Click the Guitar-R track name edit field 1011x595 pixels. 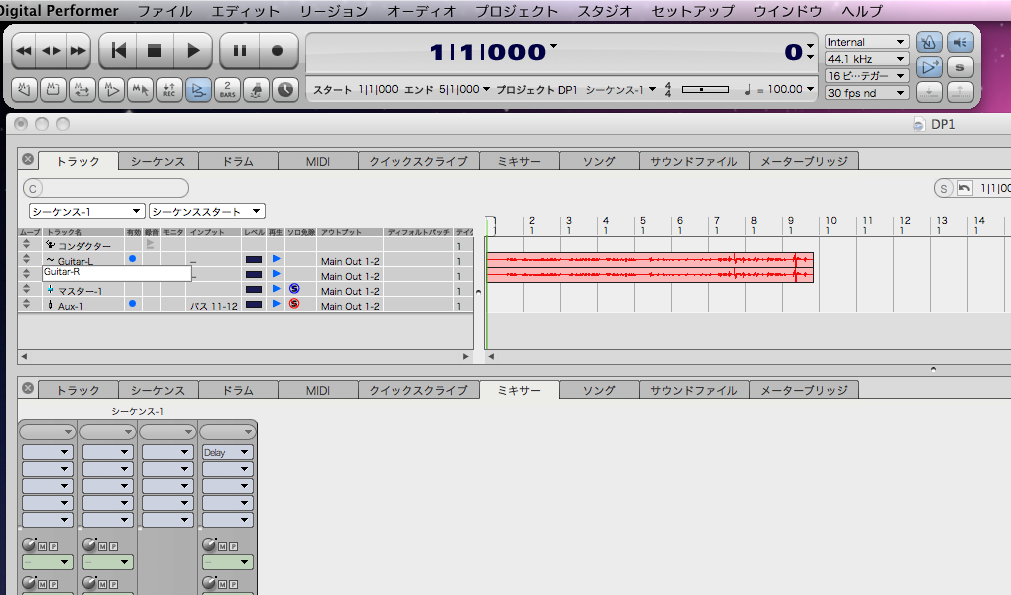(x=117, y=273)
